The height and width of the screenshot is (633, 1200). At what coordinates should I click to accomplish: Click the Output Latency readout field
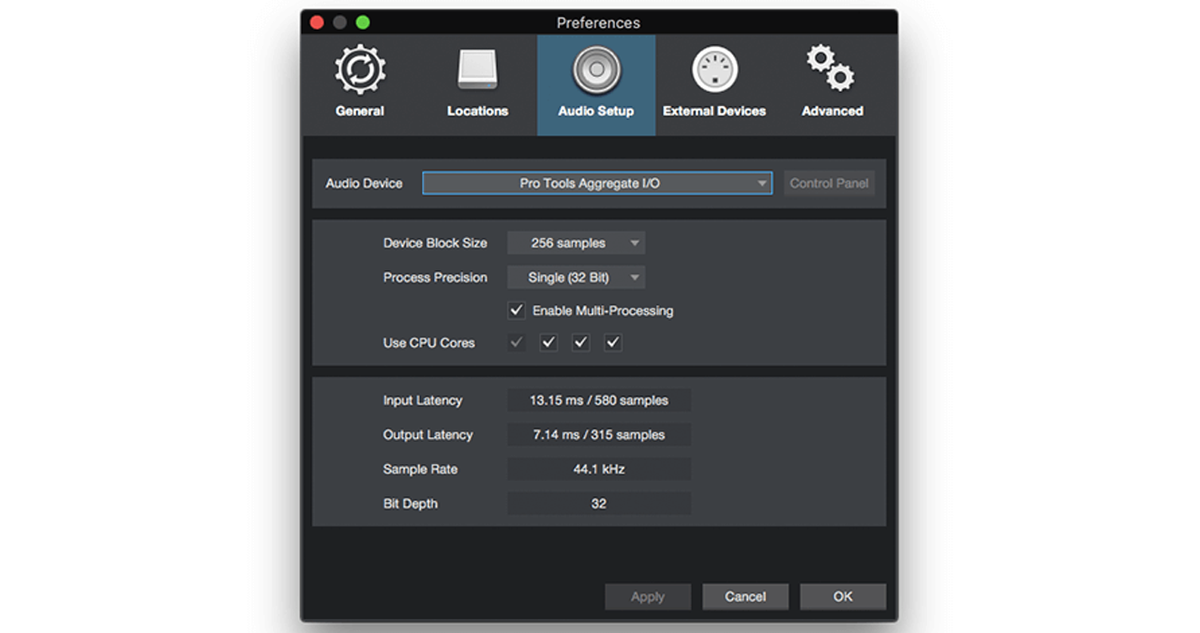[598, 434]
